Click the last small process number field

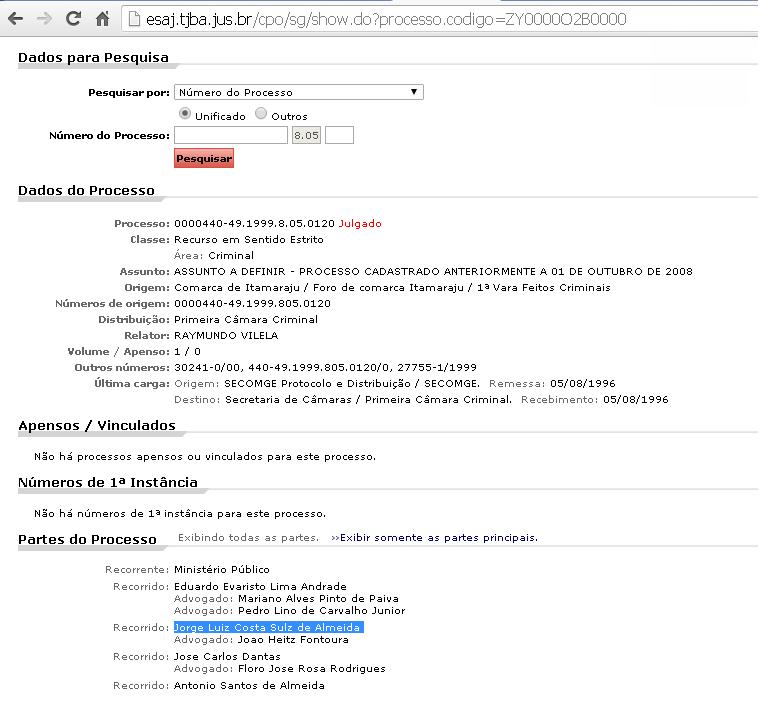point(339,135)
